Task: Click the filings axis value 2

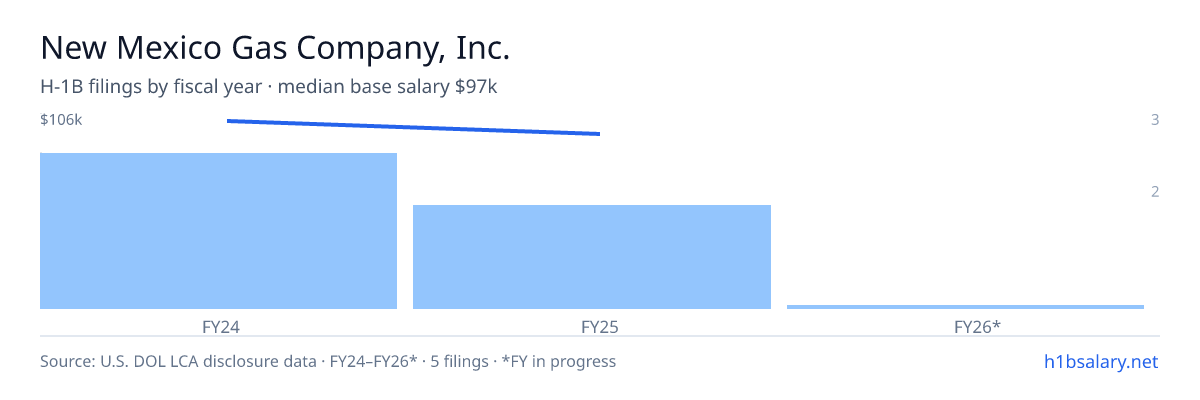Action: [1155, 192]
